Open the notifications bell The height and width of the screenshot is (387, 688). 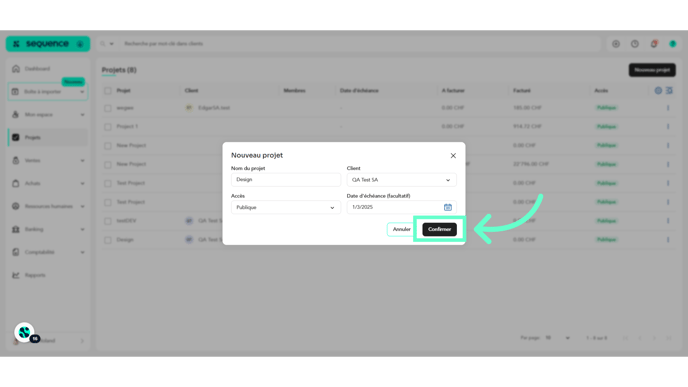coord(654,44)
